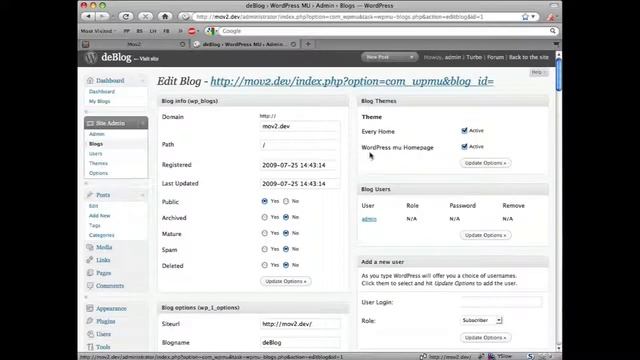Click the Posts pin icon in the sidebar

90,195
